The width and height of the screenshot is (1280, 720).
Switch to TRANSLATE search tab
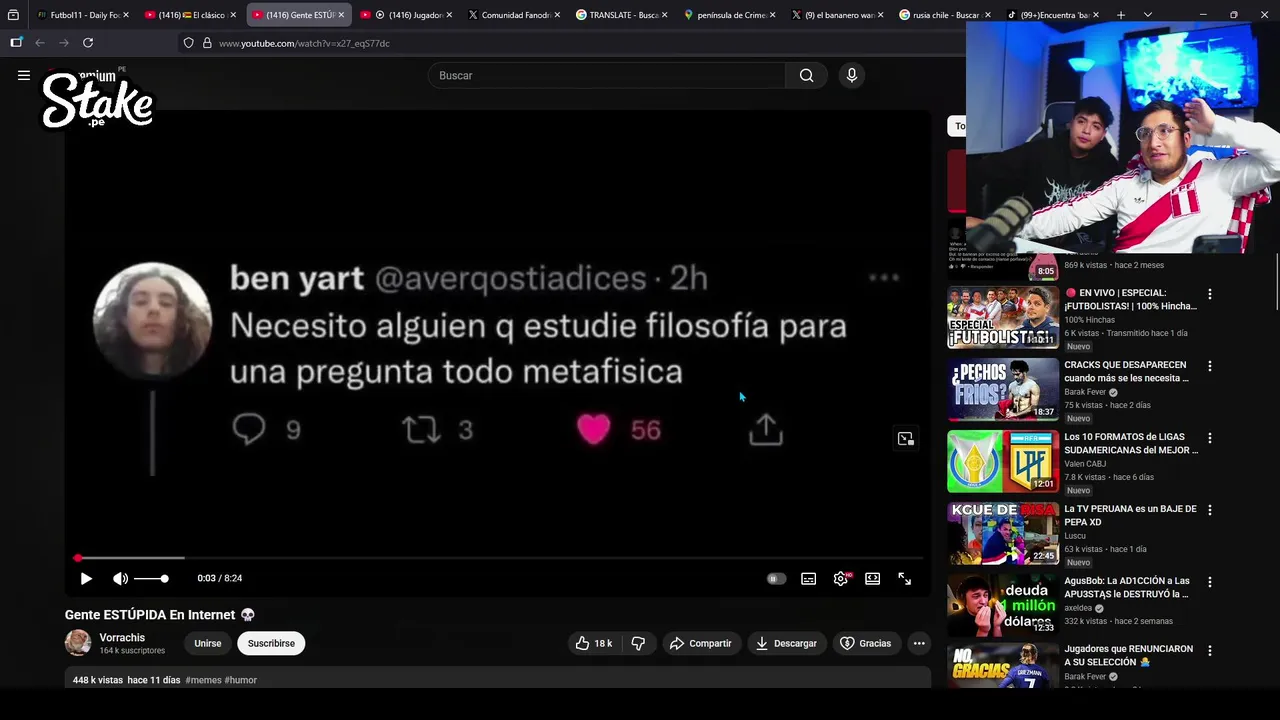pyautogui.click(x=622, y=15)
